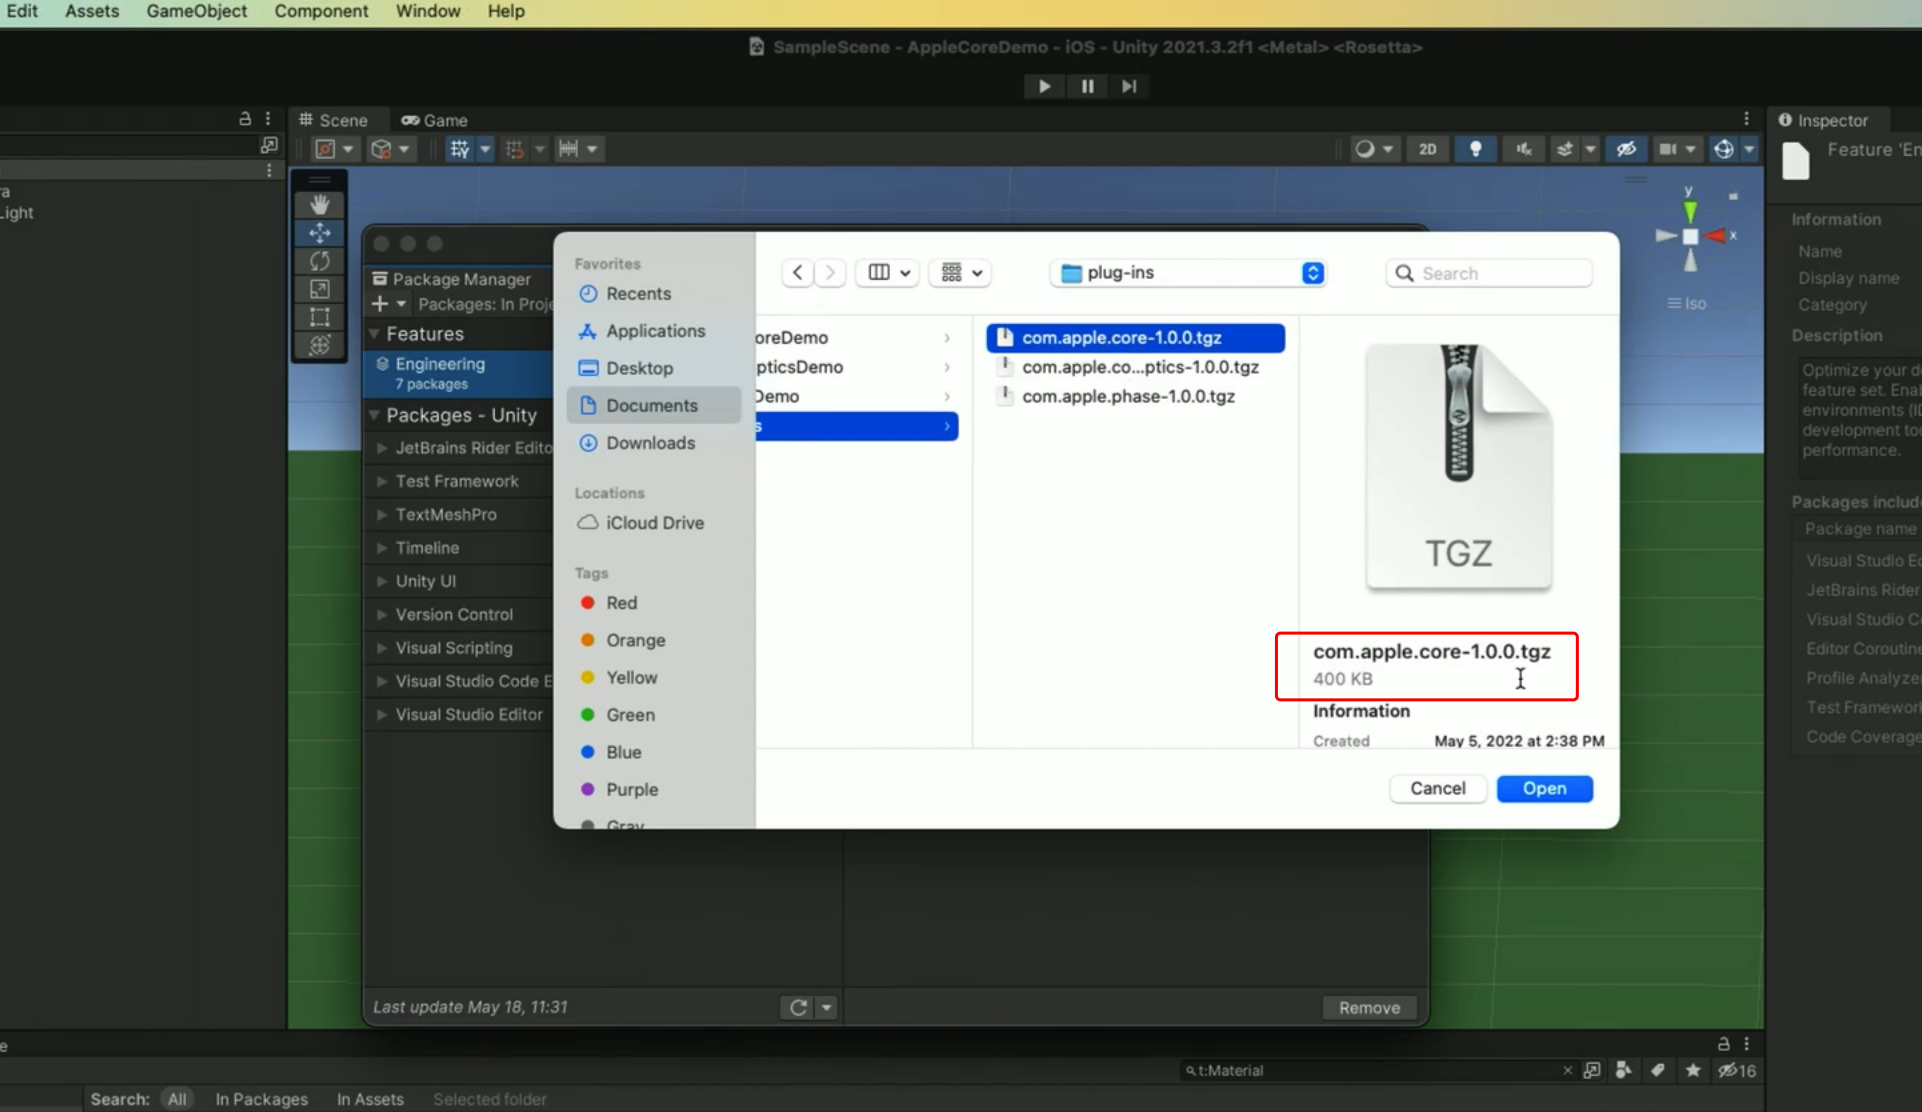Select the Purple tag
1922x1112 pixels.
(x=653, y=789)
